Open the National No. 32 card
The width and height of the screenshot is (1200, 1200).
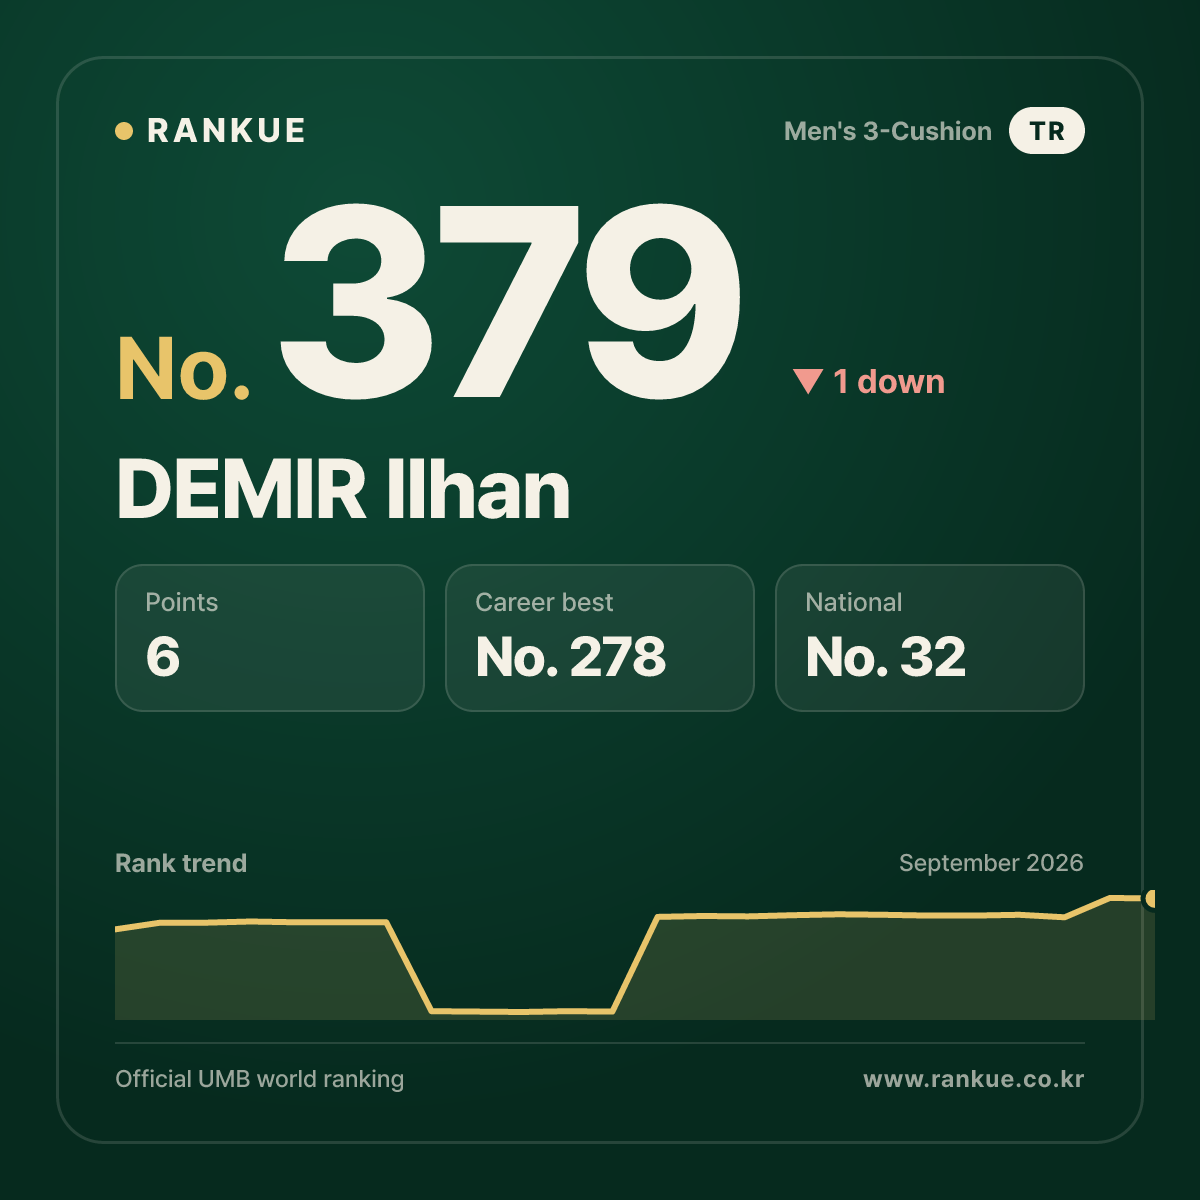click(930, 638)
